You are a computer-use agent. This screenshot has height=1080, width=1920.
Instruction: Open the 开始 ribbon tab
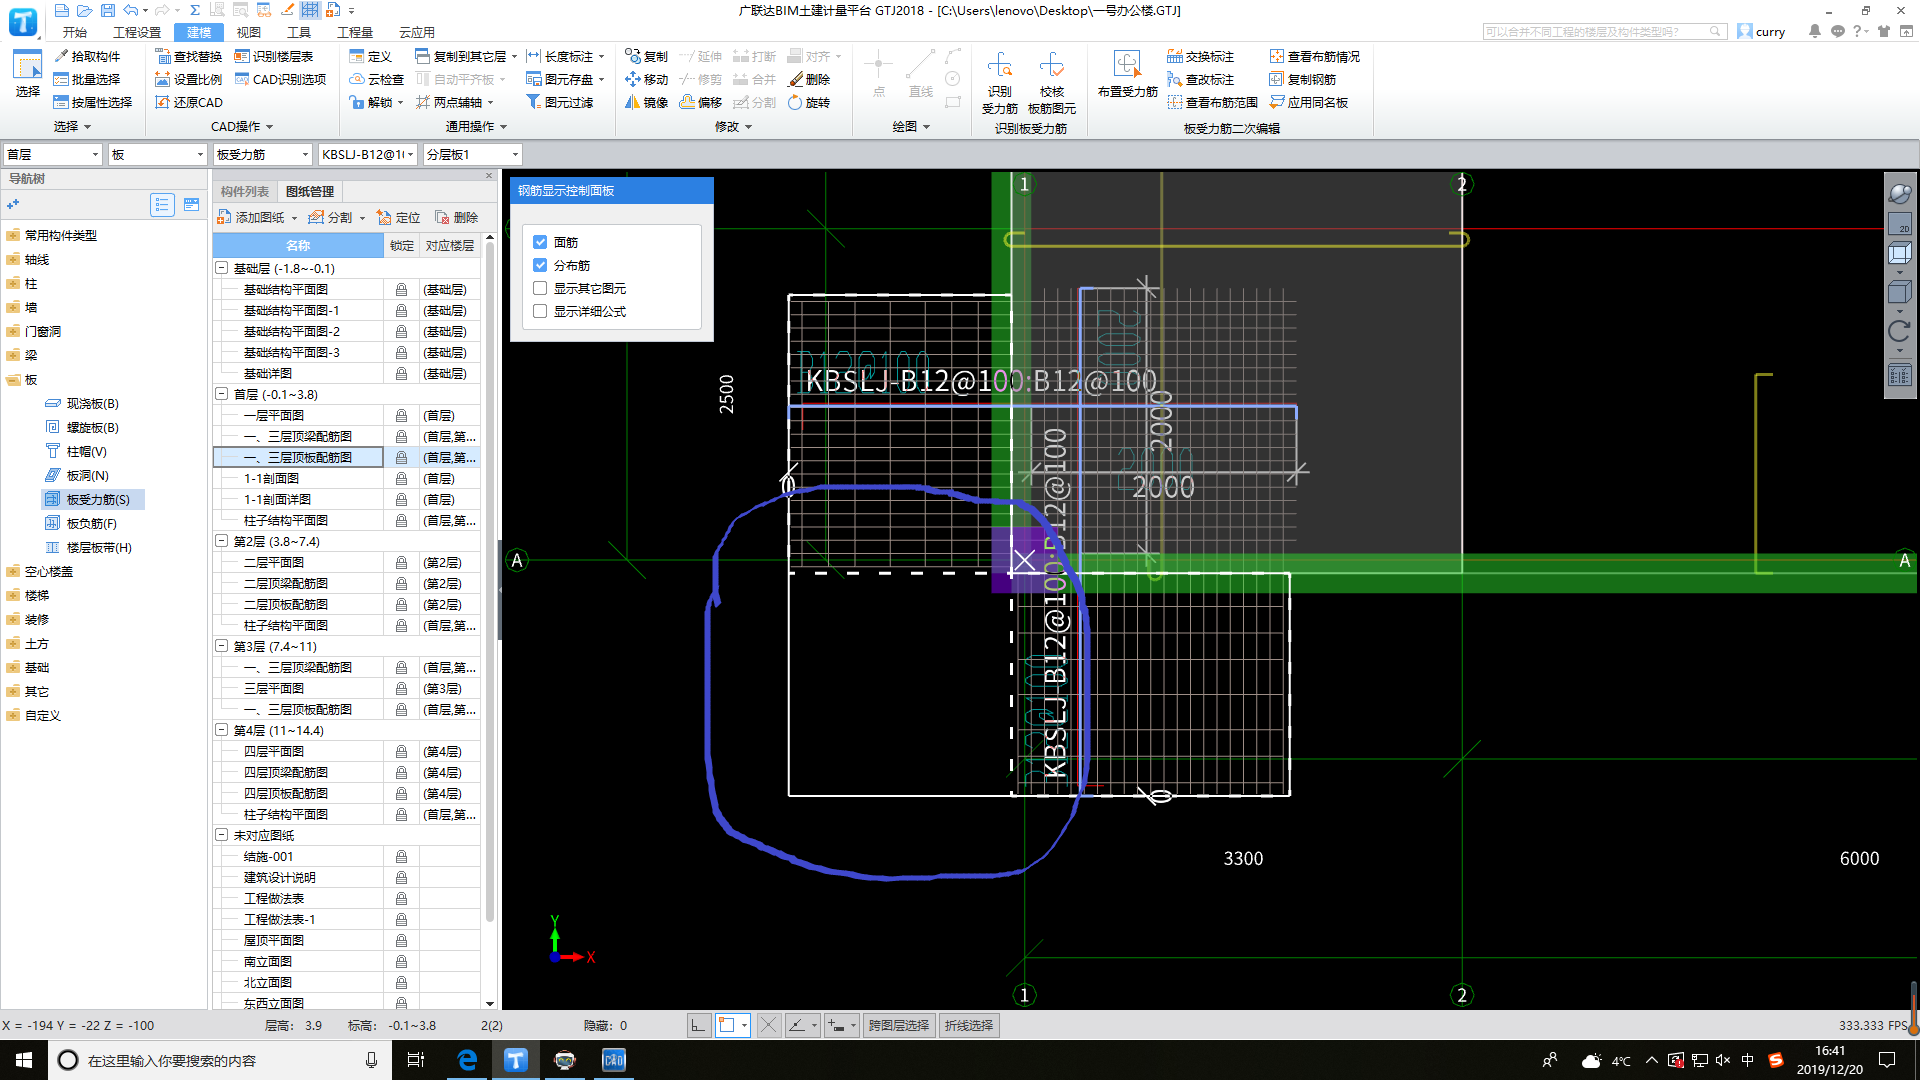(x=74, y=32)
